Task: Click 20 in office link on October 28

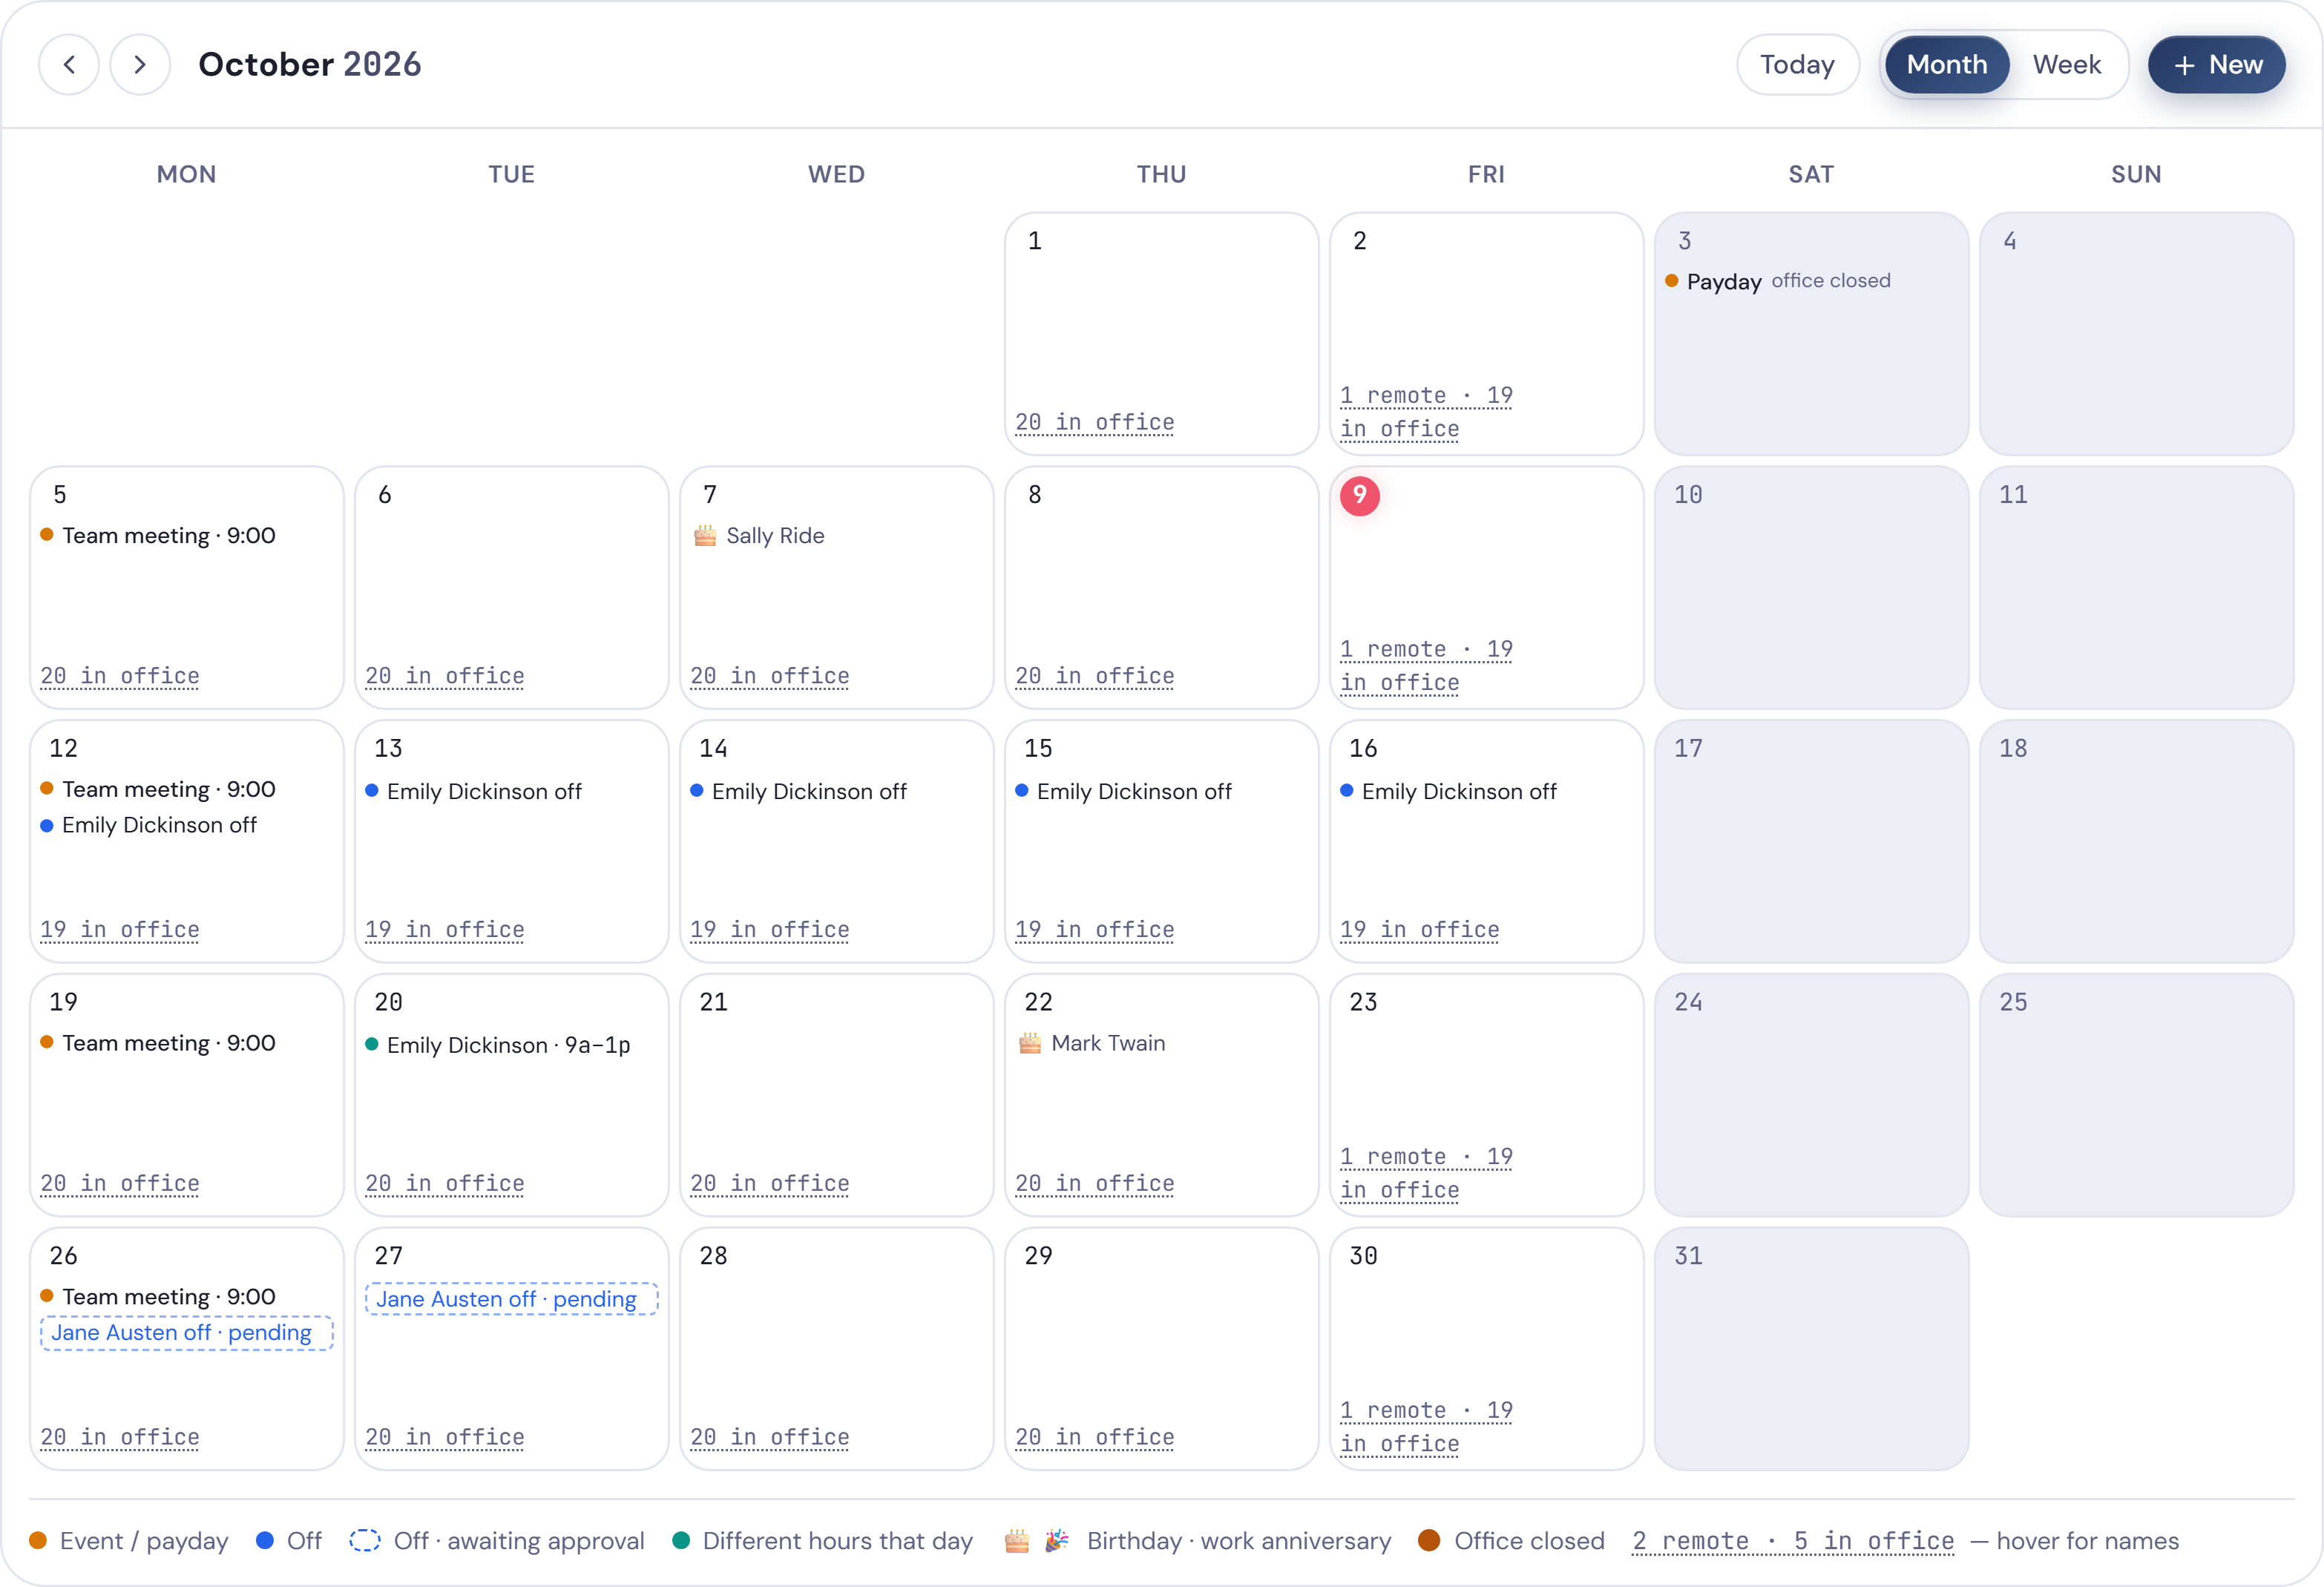Action: point(770,1438)
